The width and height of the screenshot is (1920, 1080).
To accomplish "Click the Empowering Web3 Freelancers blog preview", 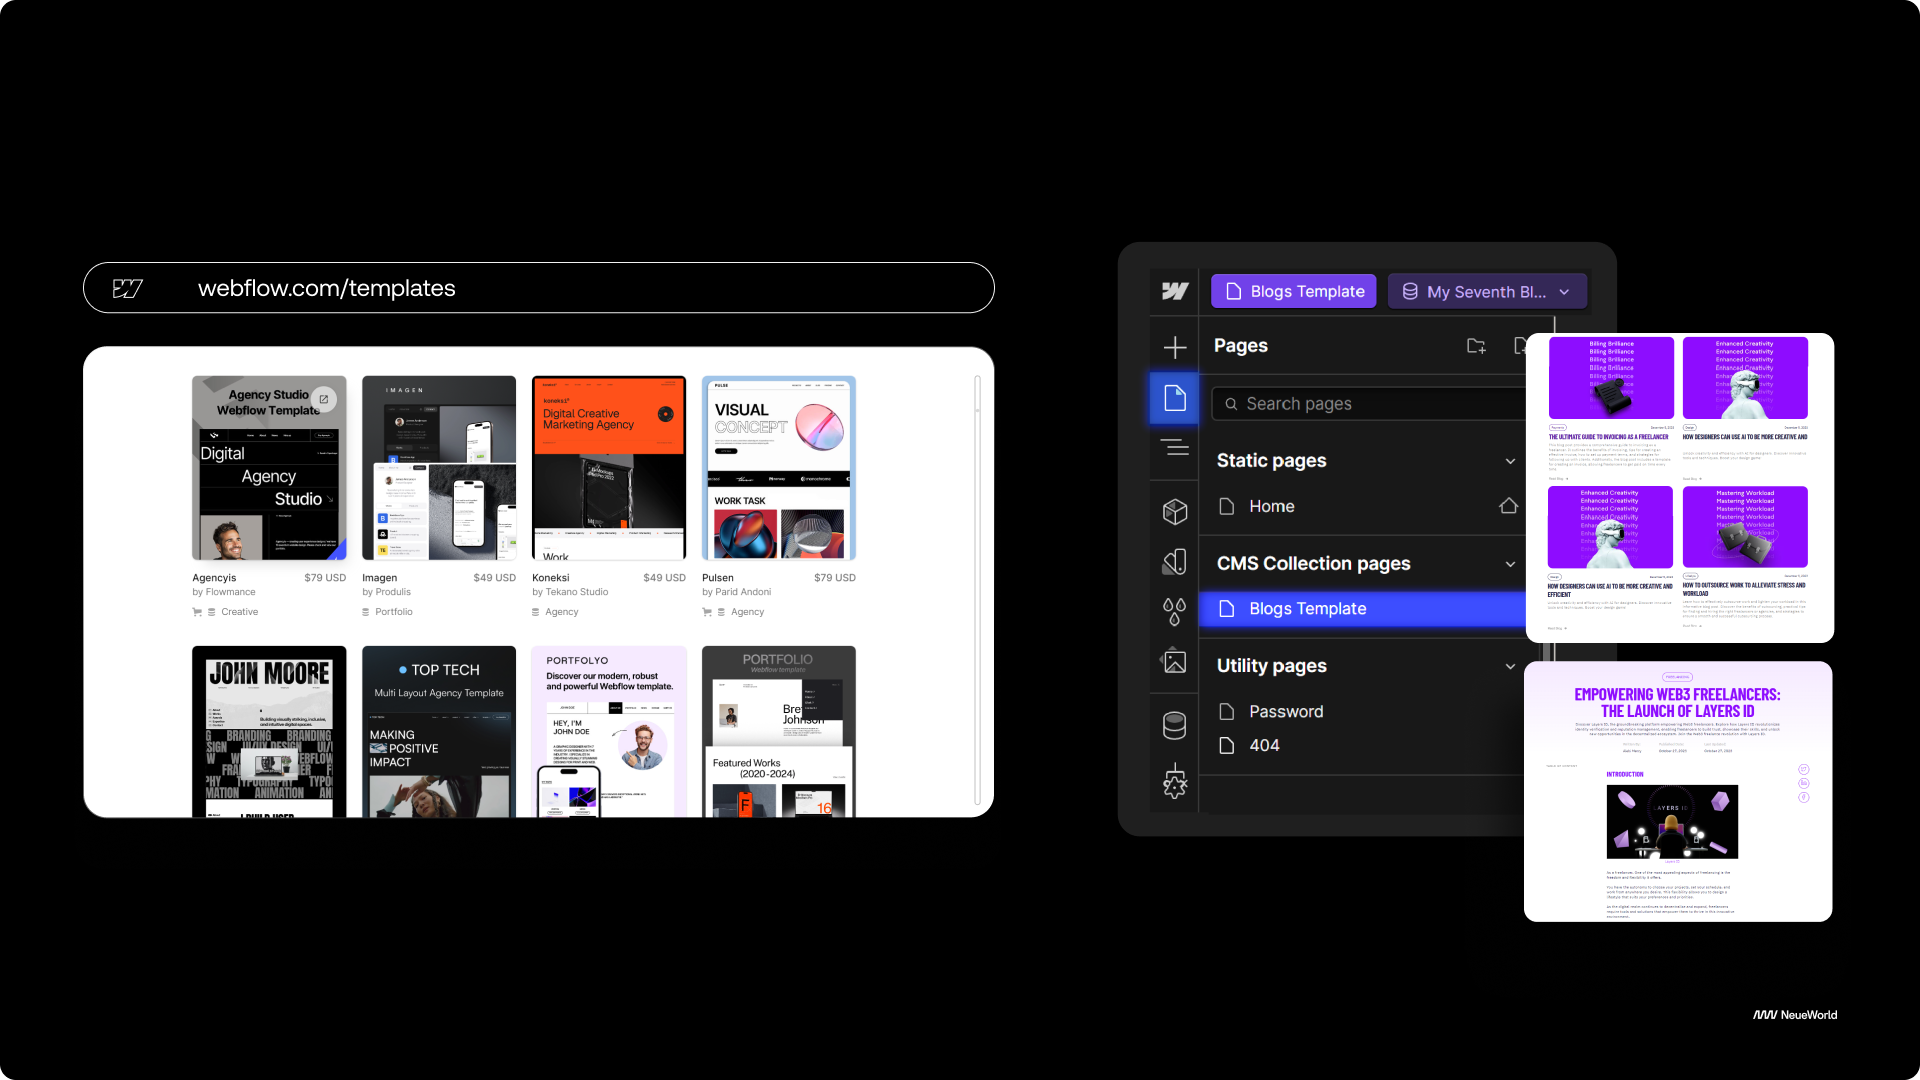I will pyautogui.click(x=1678, y=791).
